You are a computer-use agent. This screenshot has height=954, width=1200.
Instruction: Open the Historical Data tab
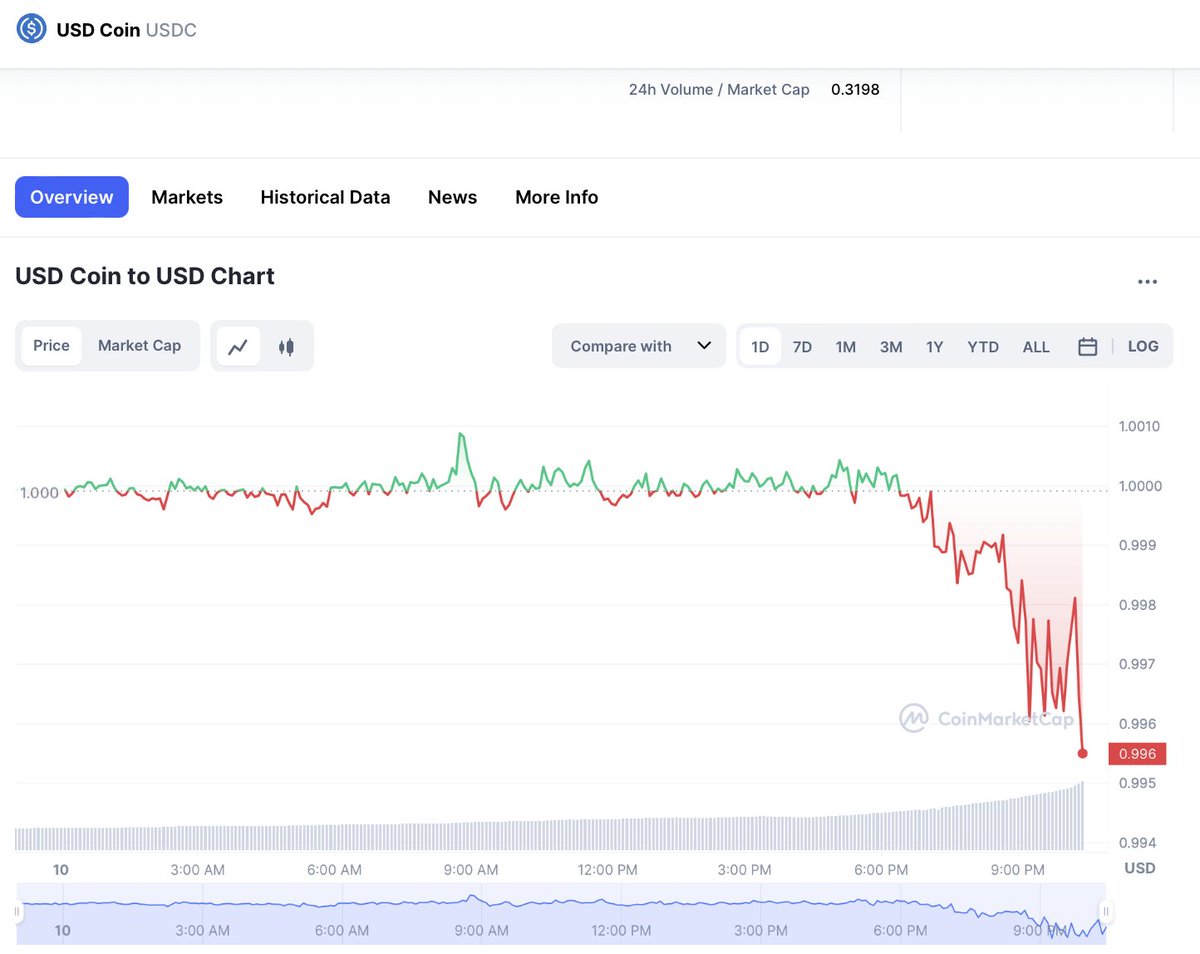[x=325, y=197]
